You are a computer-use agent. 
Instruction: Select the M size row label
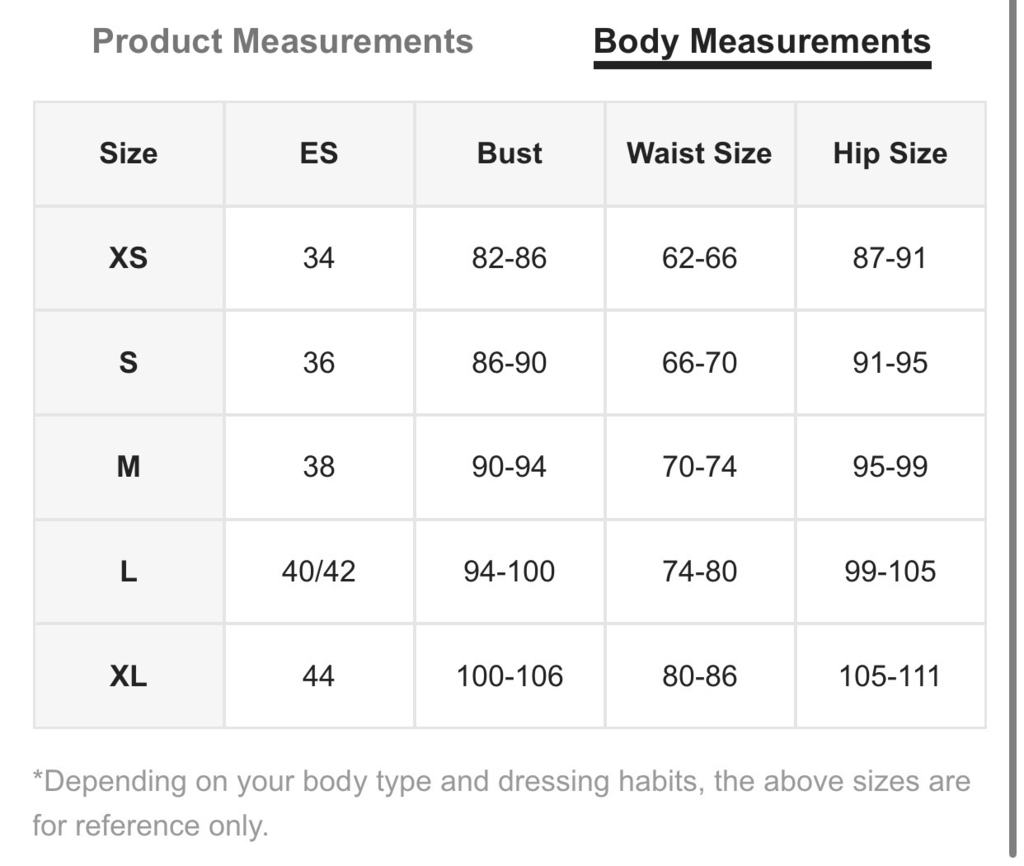(x=129, y=467)
